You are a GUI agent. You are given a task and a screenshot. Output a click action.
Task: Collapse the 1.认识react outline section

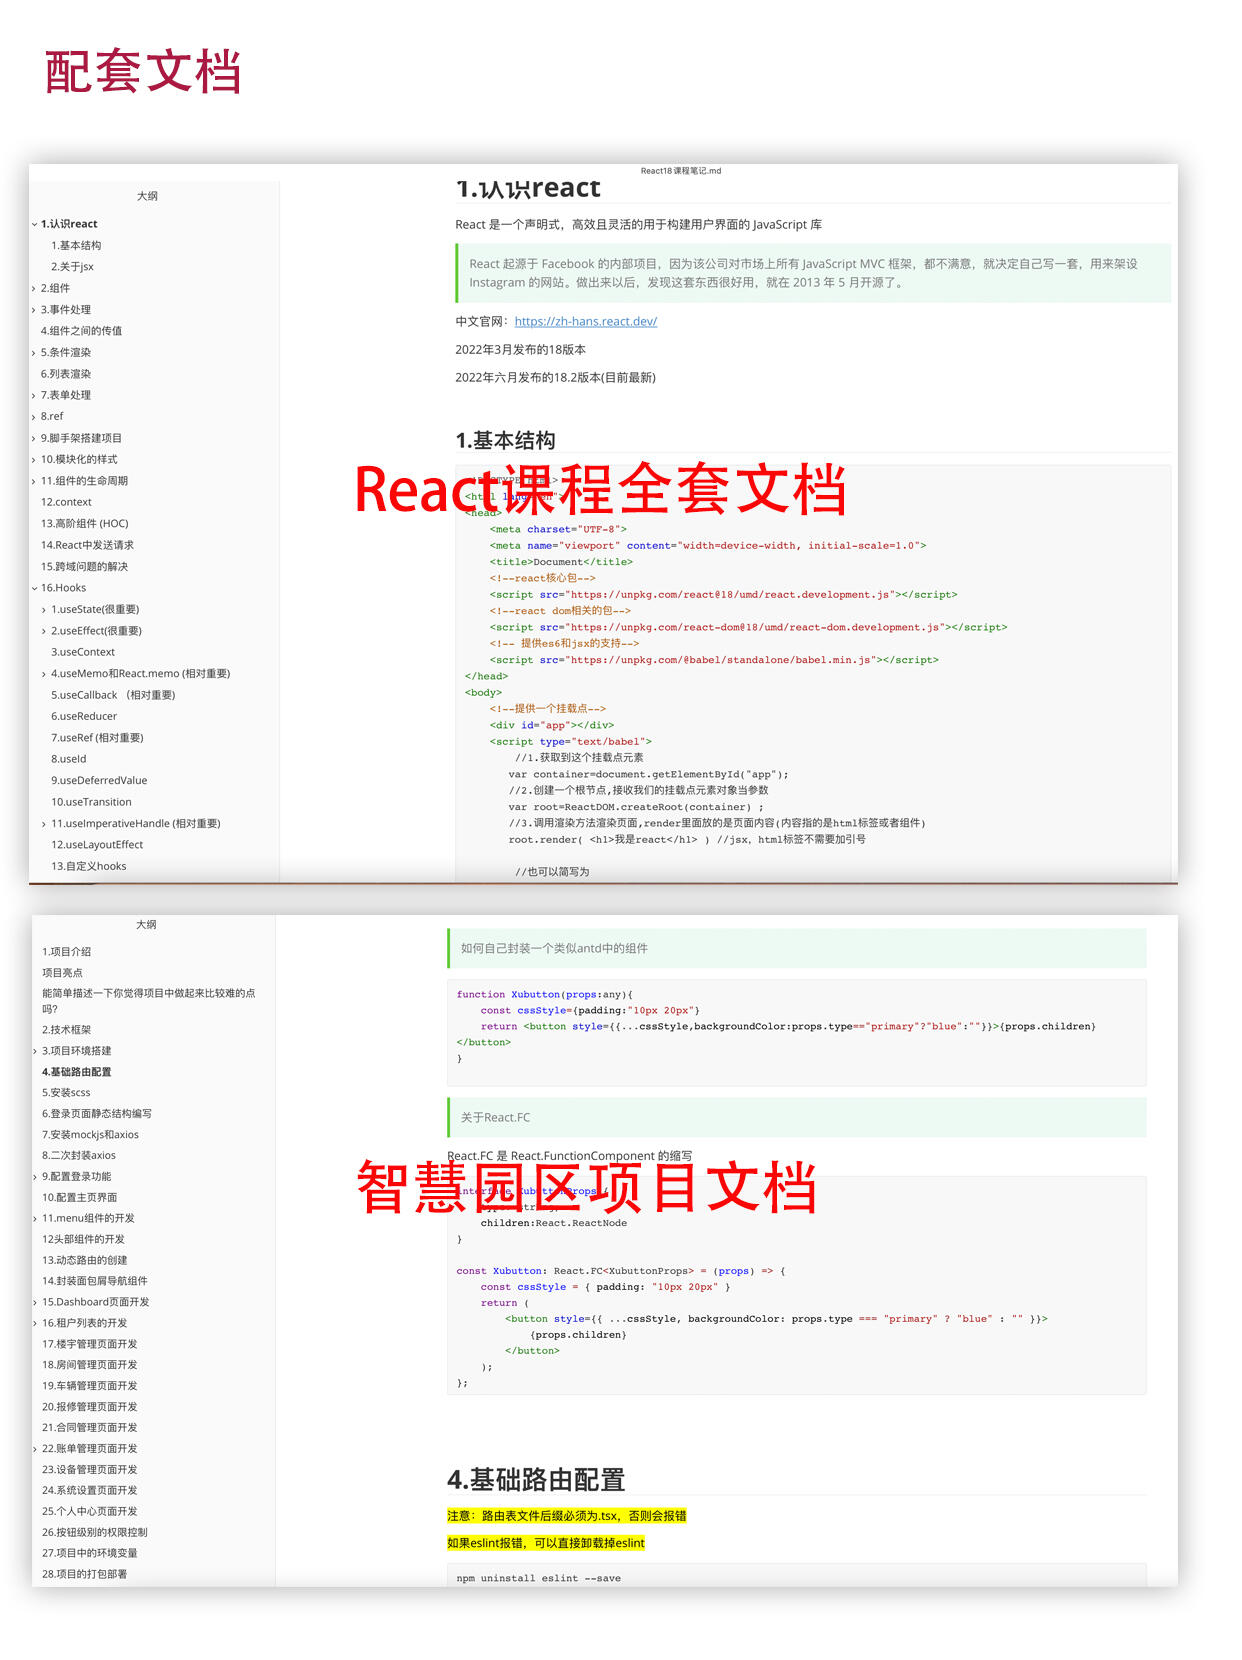point(34,224)
